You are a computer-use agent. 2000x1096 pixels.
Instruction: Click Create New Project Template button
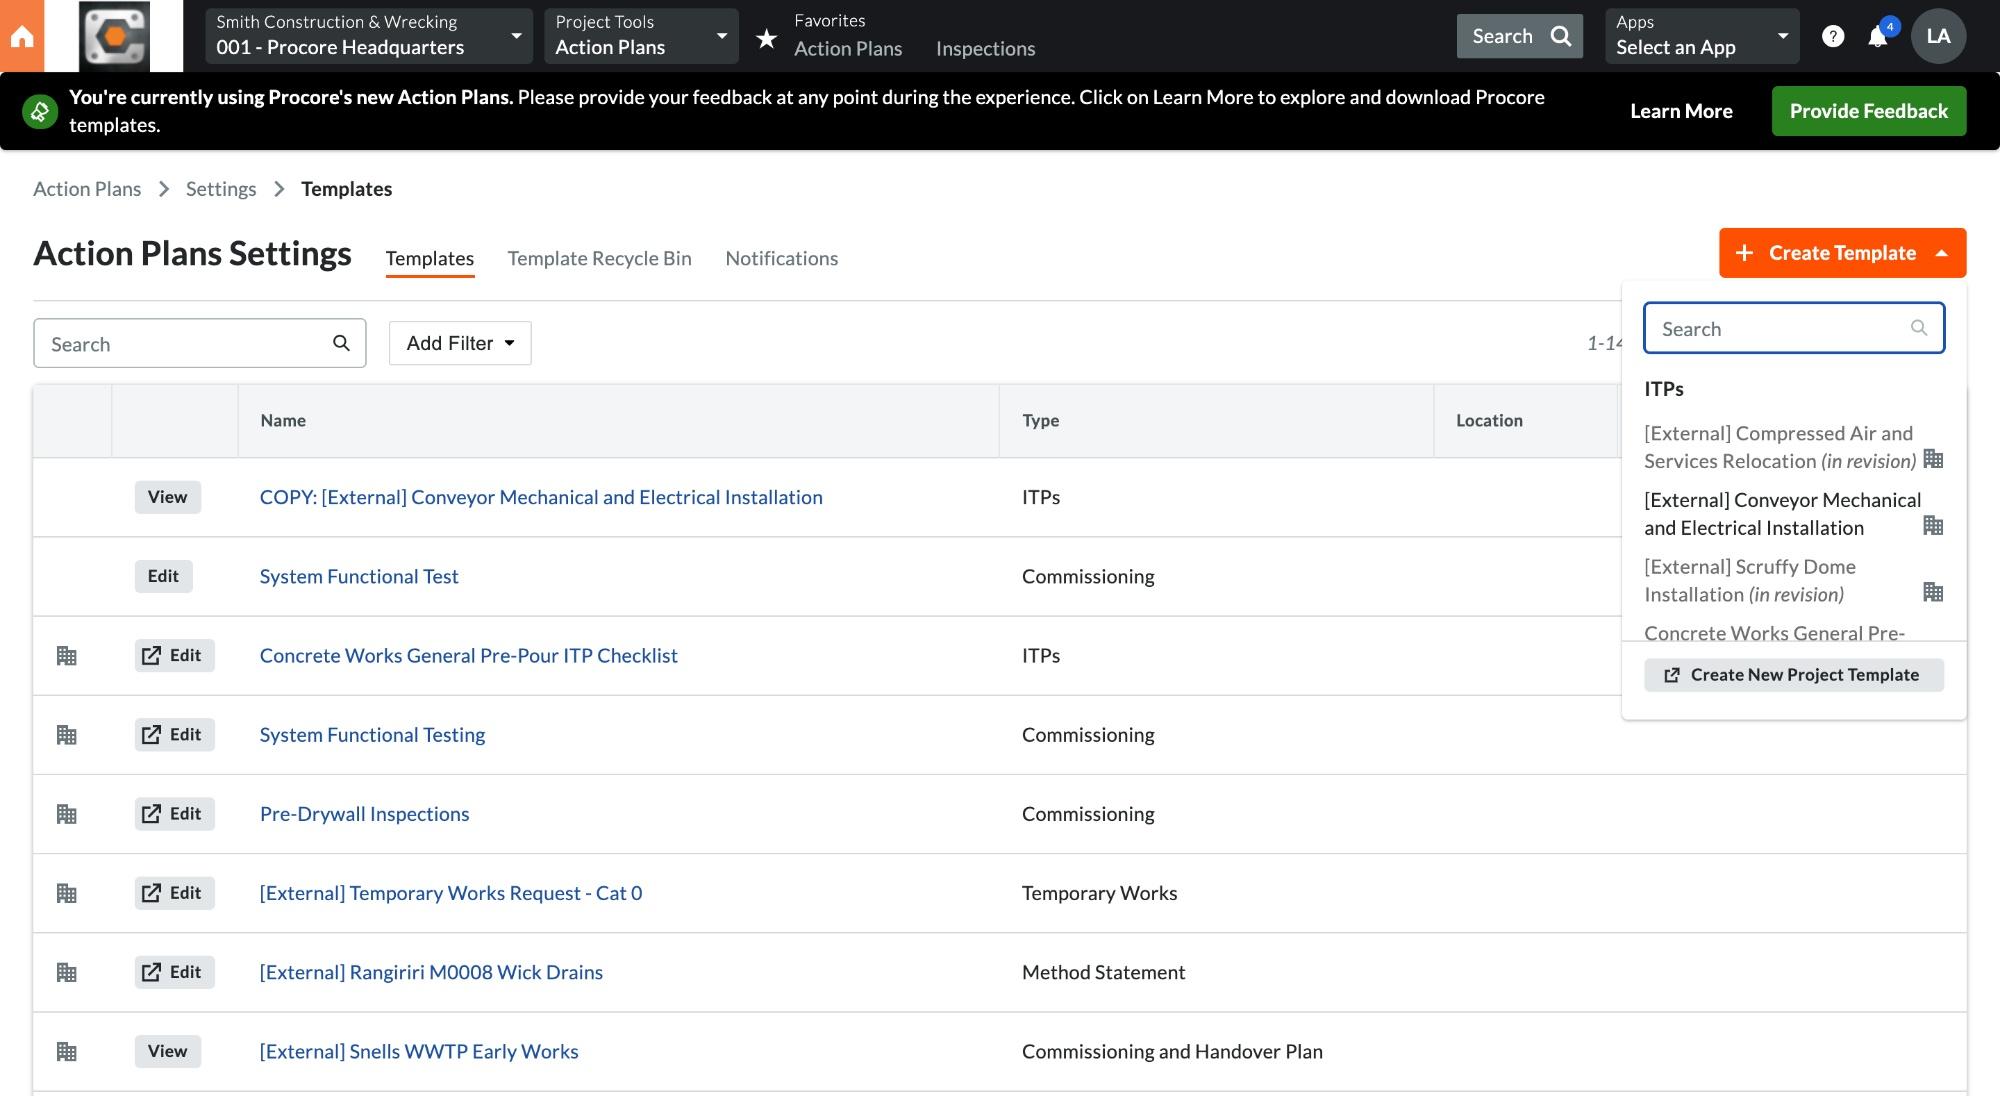click(1793, 675)
